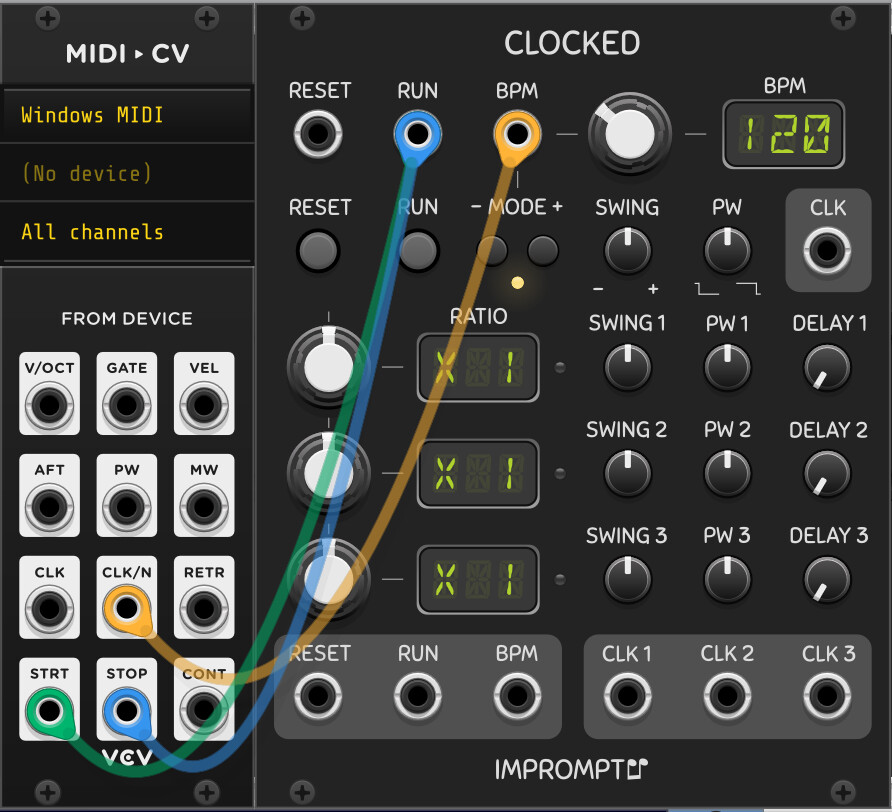Click the PW output jack on MIDI-CV
Viewport: 892px width, 812px height.
[127, 507]
